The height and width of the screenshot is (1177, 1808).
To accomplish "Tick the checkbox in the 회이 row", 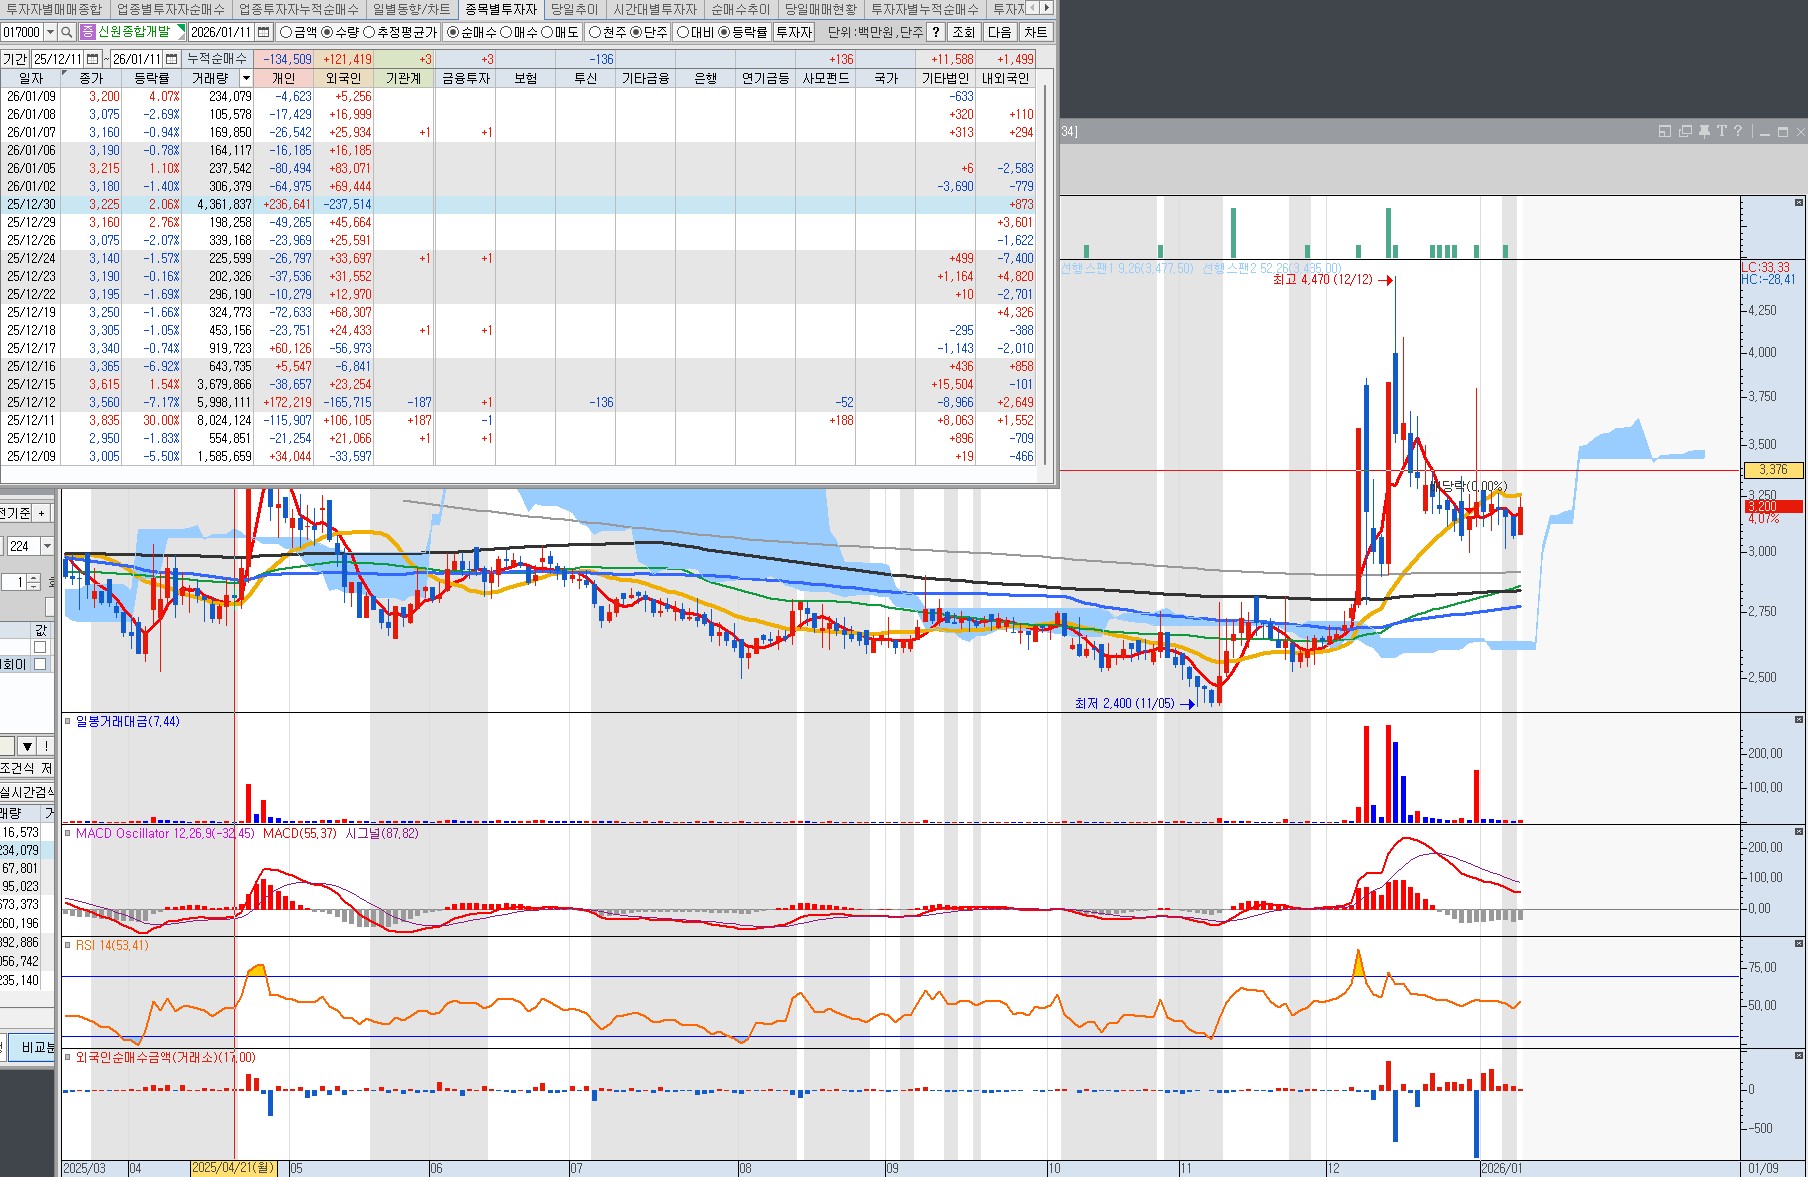I will (40, 664).
